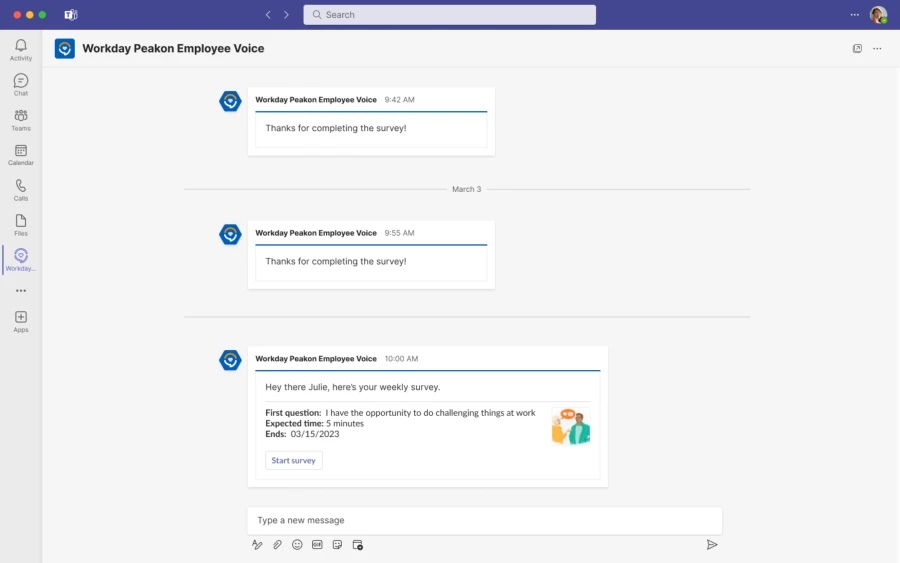
Task: Click the Start survey button
Action: tap(293, 460)
